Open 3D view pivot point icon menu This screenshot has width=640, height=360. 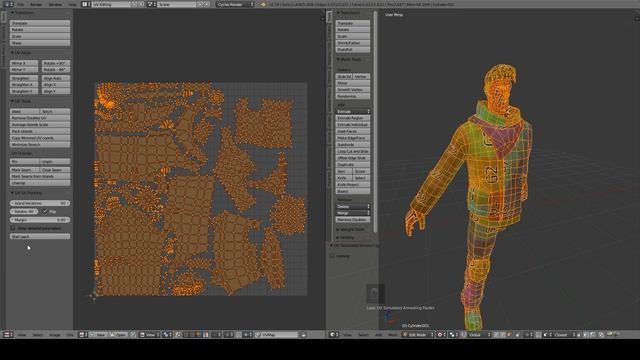pyautogui.click(x=453, y=335)
